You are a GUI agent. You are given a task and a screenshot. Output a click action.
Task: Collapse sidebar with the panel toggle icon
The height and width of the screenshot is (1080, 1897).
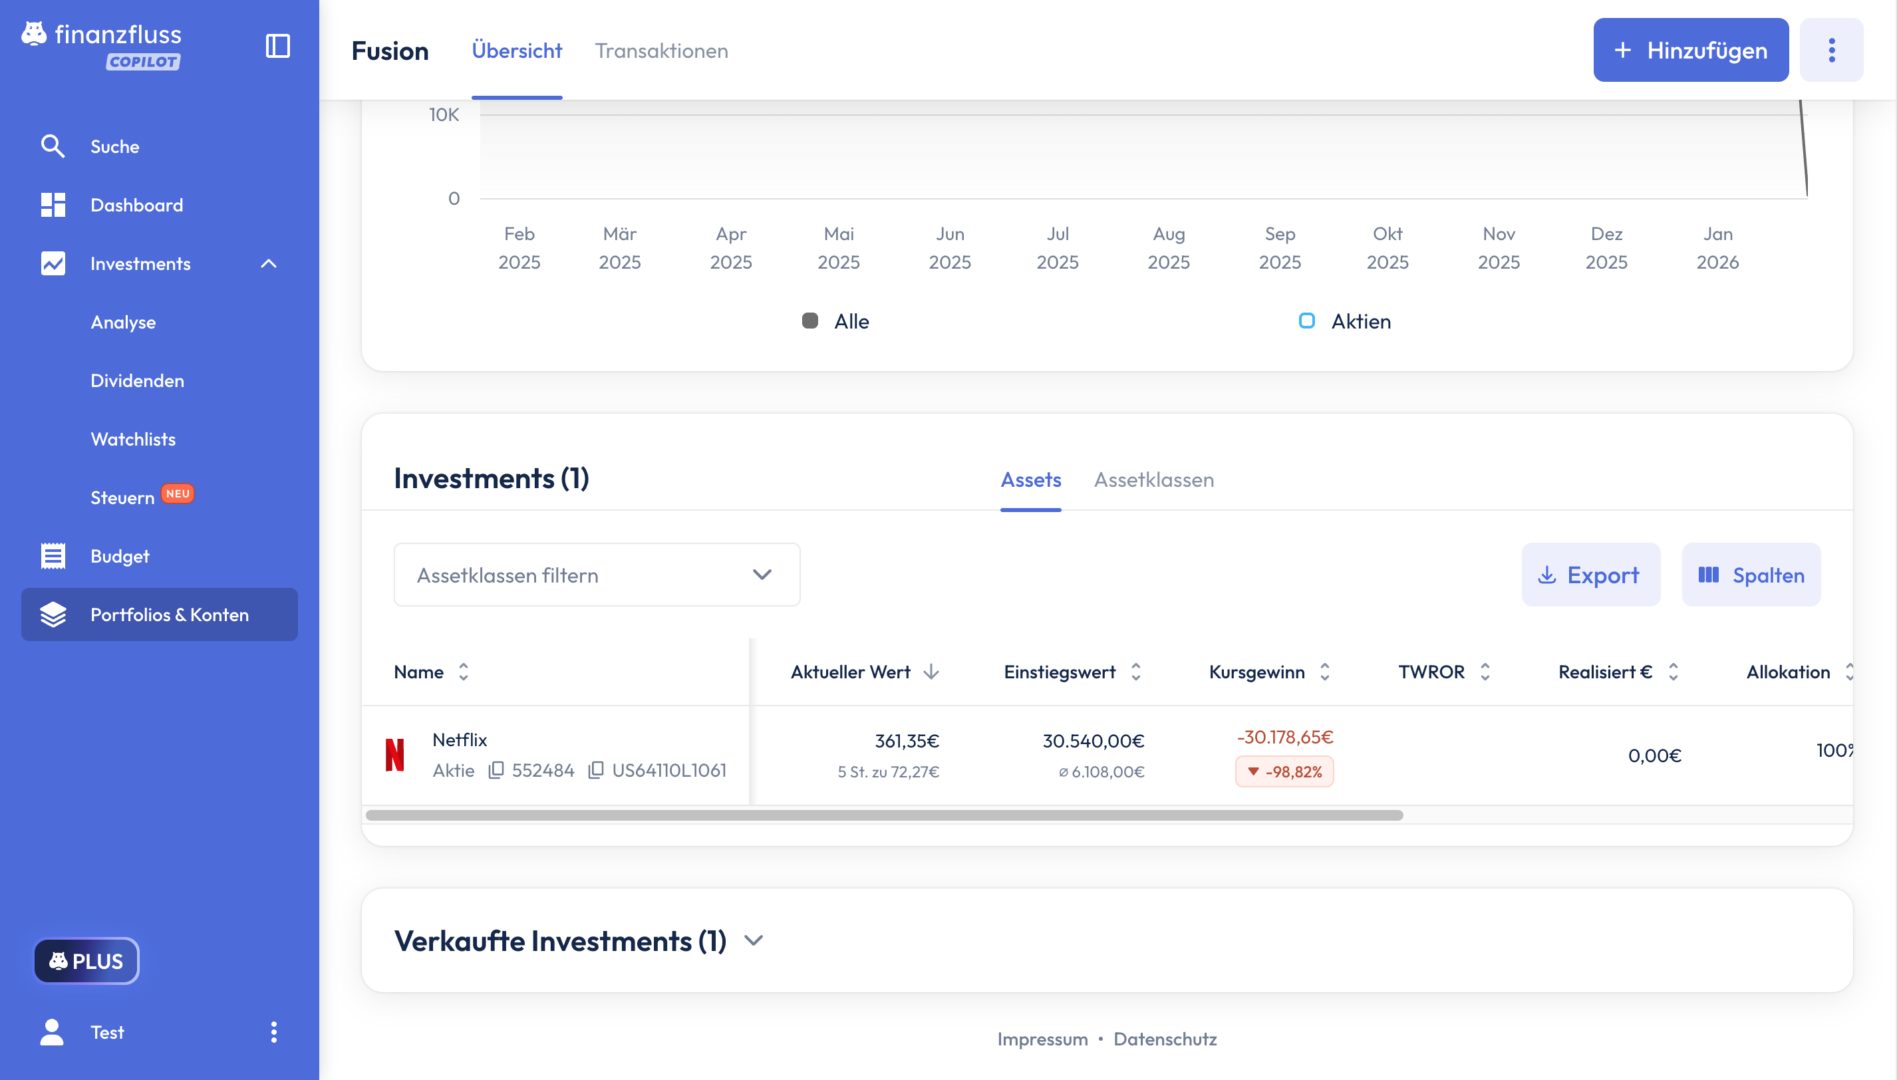[x=277, y=46]
